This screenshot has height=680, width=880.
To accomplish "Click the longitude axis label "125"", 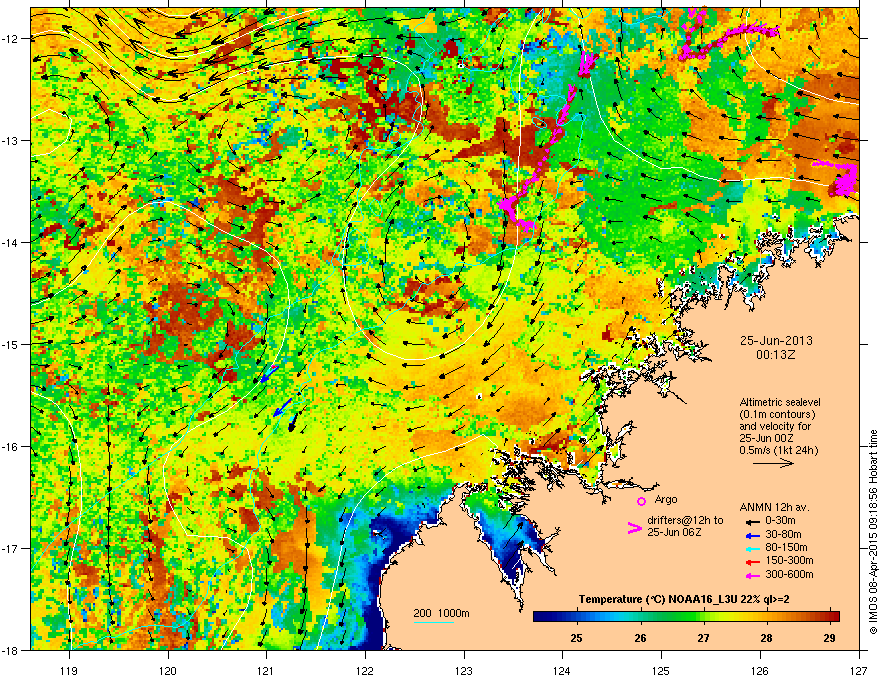I will click(x=661, y=670).
